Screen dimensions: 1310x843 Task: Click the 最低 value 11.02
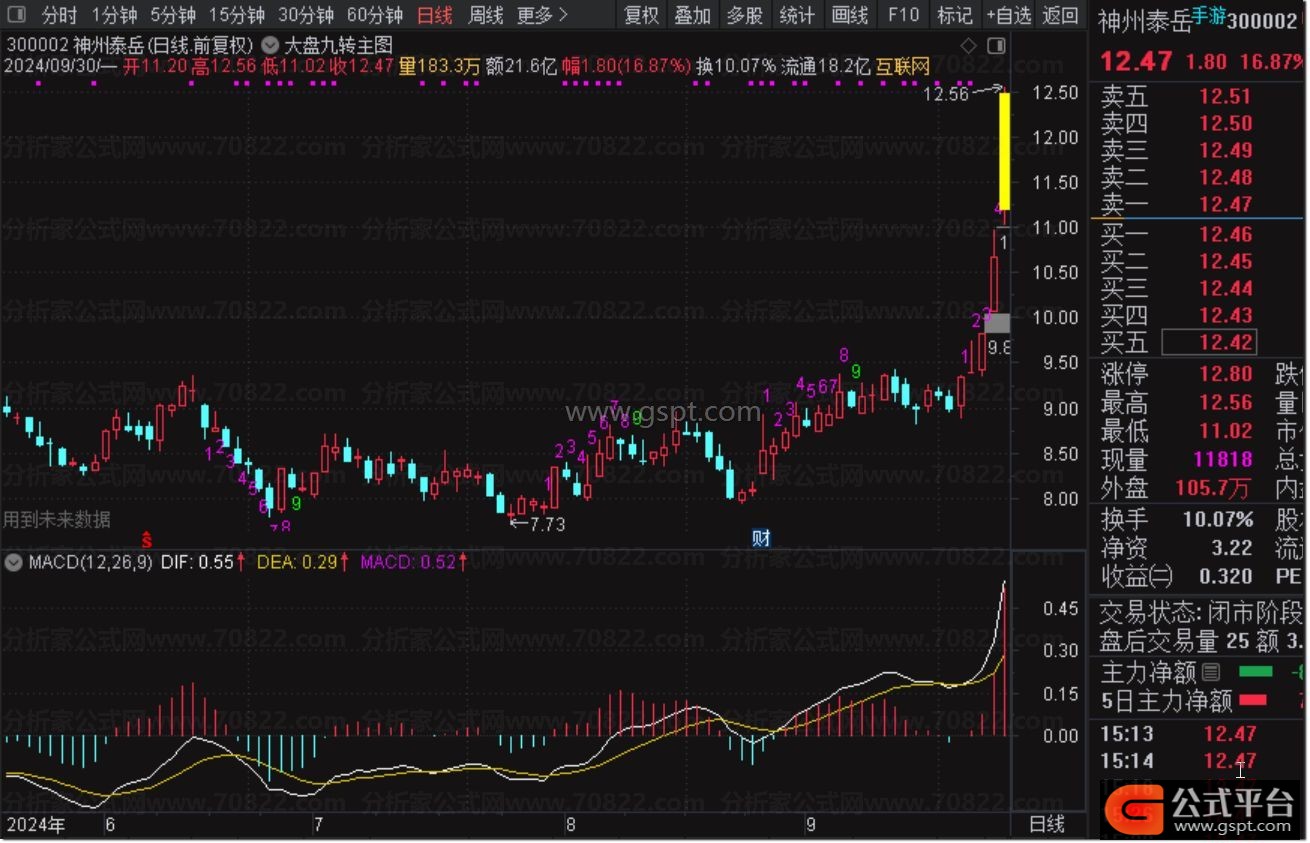tap(1225, 432)
